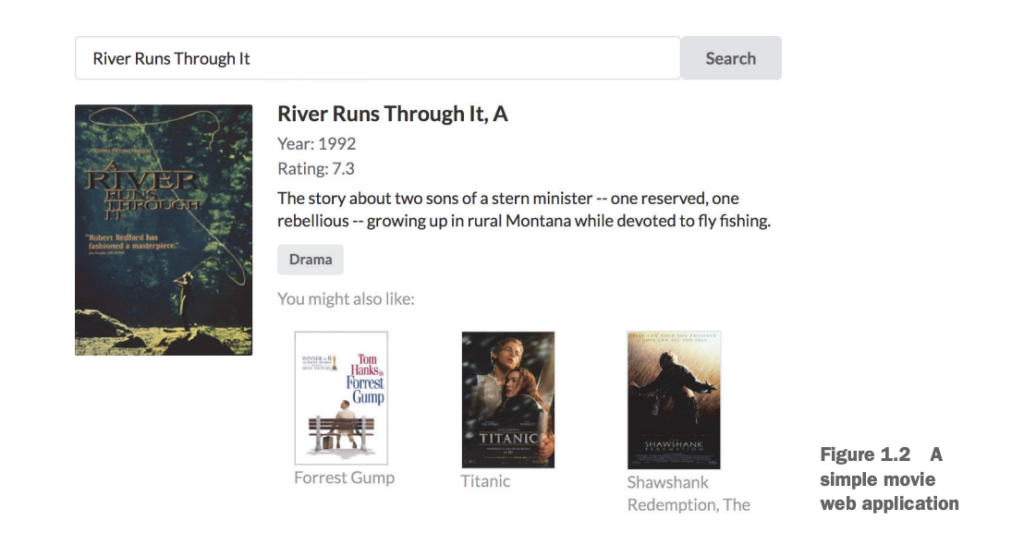Click the Figure 1.2 caption text
The image size is (1024, 545).
(x=888, y=479)
